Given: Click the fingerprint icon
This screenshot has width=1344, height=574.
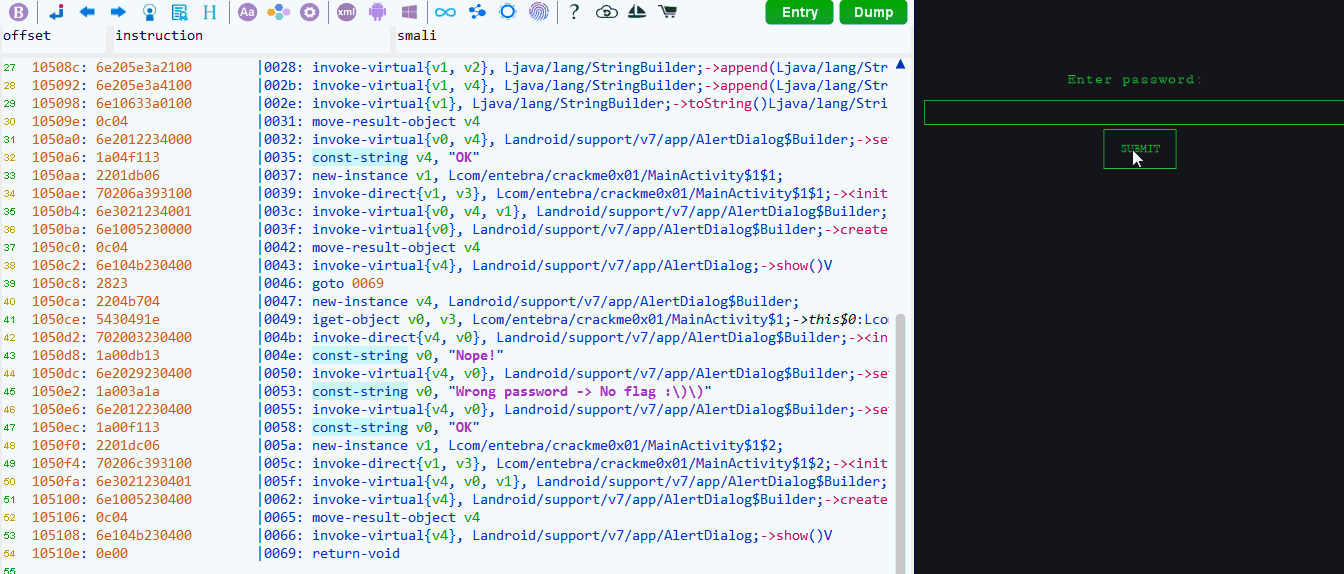Looking at the screenshot, I should (538, 12).
